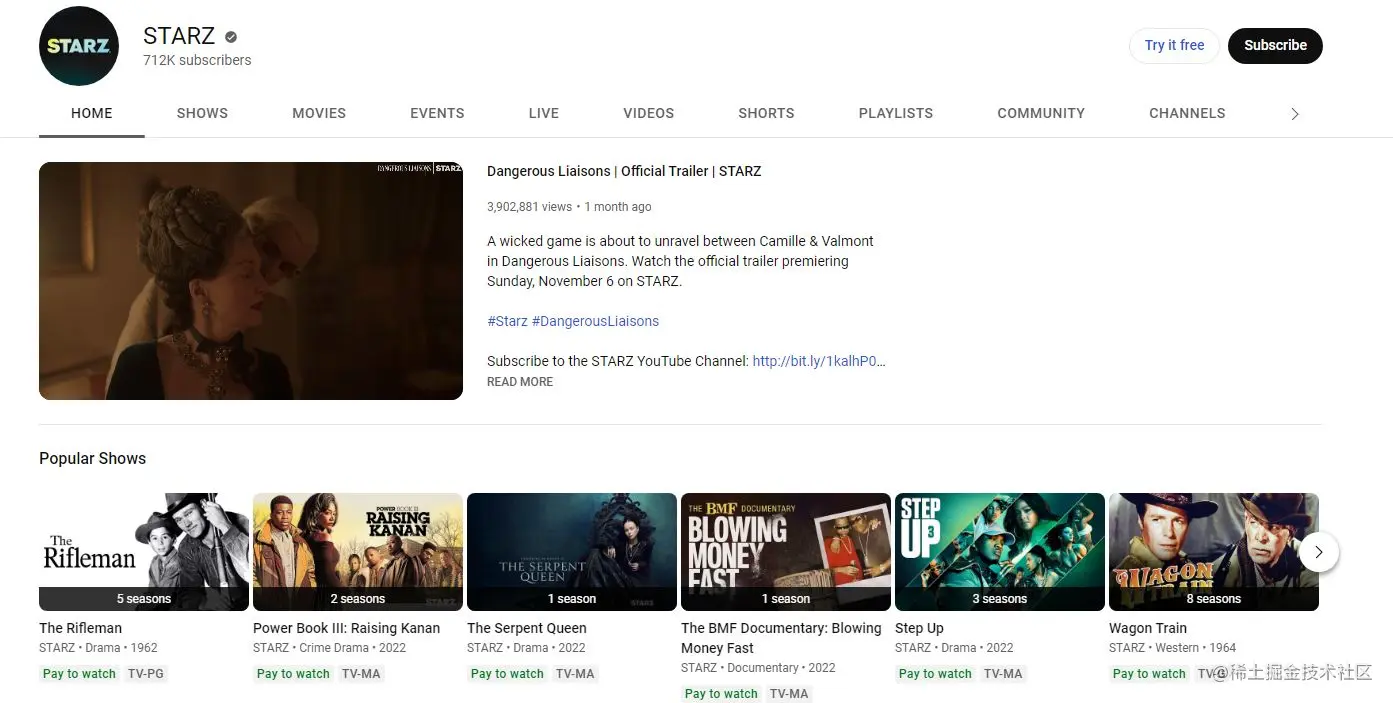Open The Serpent Queen show thumbnail
The width and height of the screenshot is (1393, 703).
point(572,552)
